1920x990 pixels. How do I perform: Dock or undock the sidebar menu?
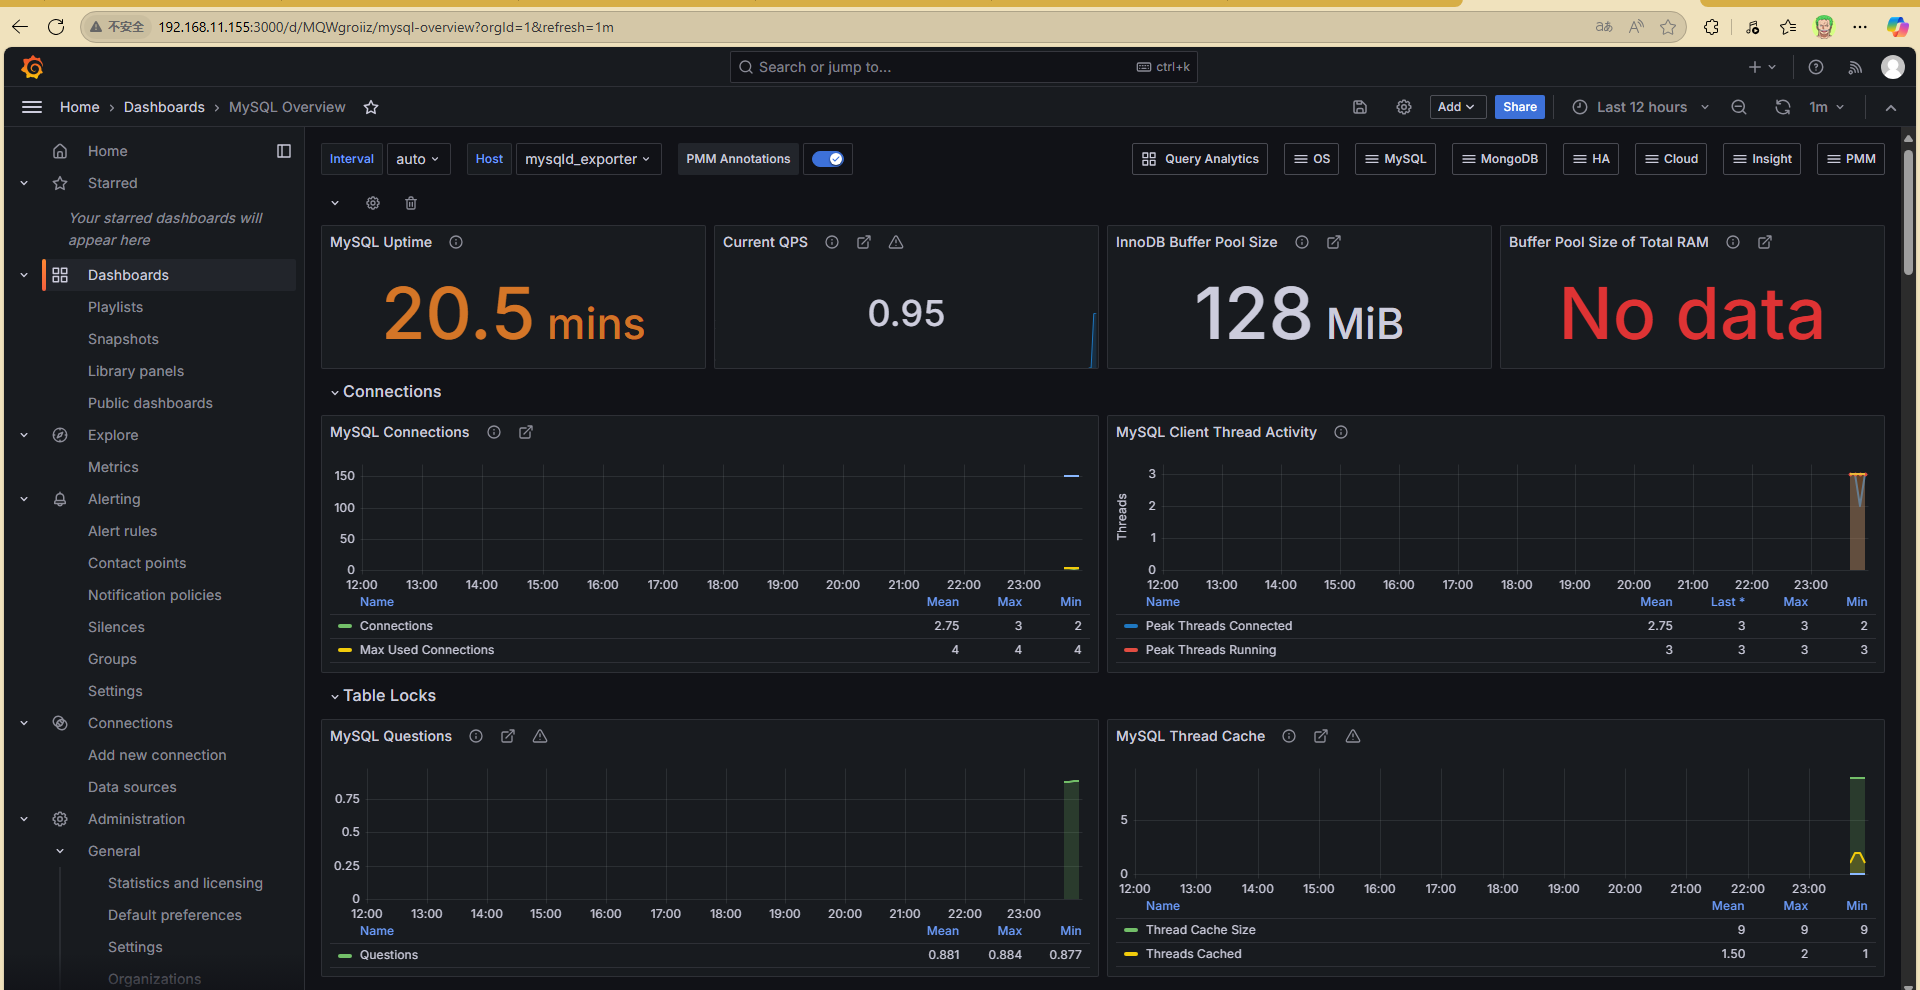[284, 151]
